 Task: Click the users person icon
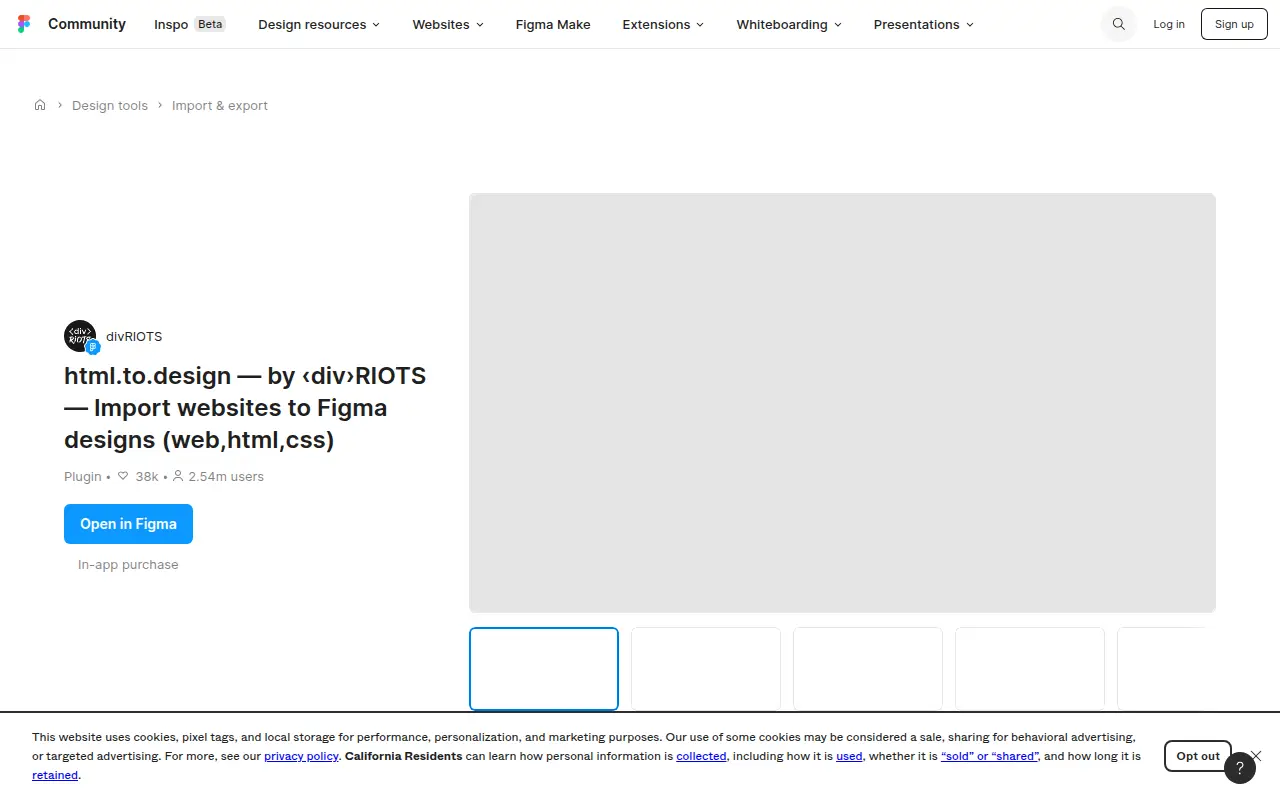(x=178, y=476)
